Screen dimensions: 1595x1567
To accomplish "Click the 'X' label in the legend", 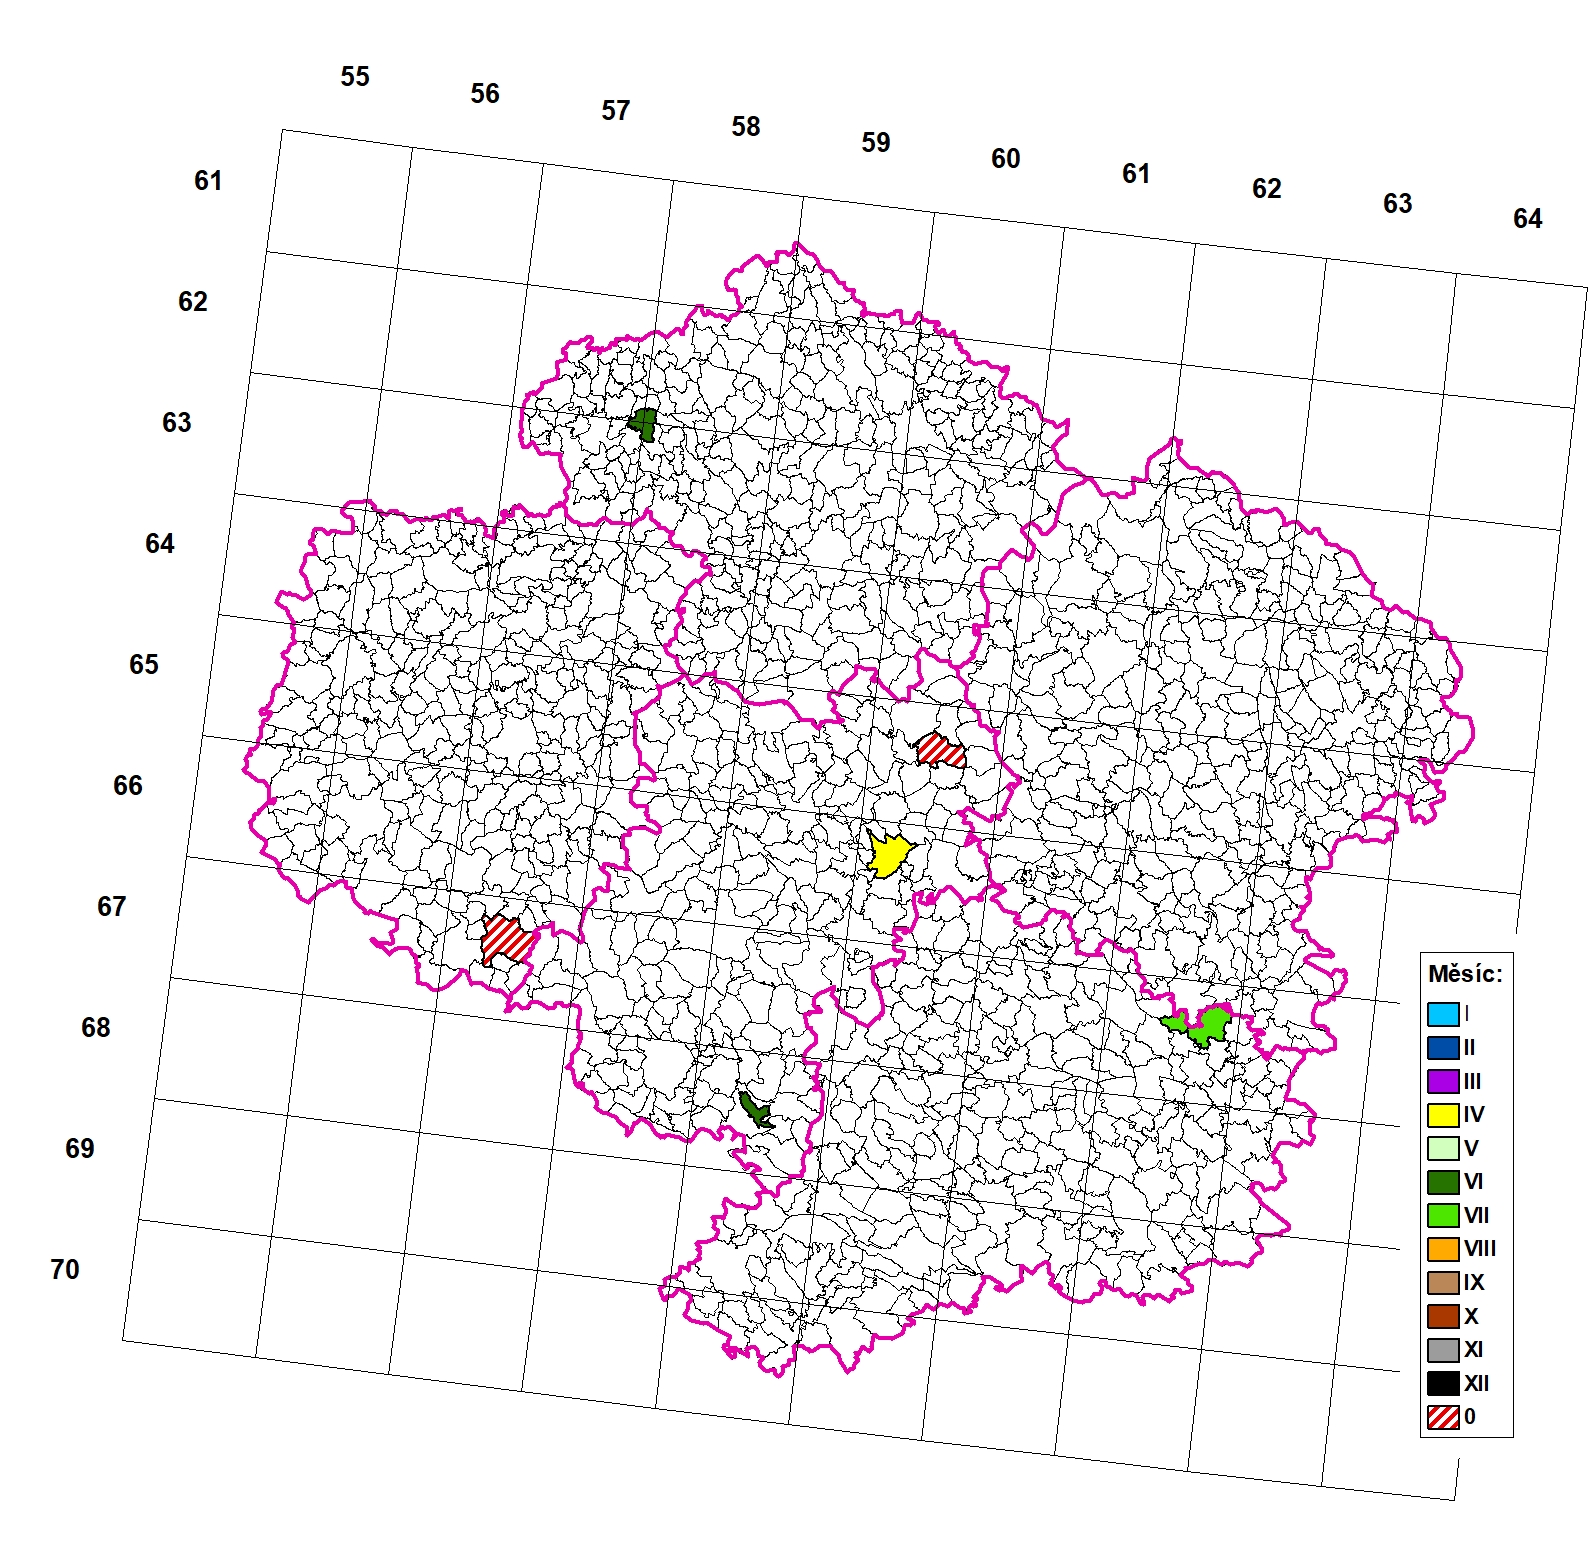I will [x=1471, y=1316].
